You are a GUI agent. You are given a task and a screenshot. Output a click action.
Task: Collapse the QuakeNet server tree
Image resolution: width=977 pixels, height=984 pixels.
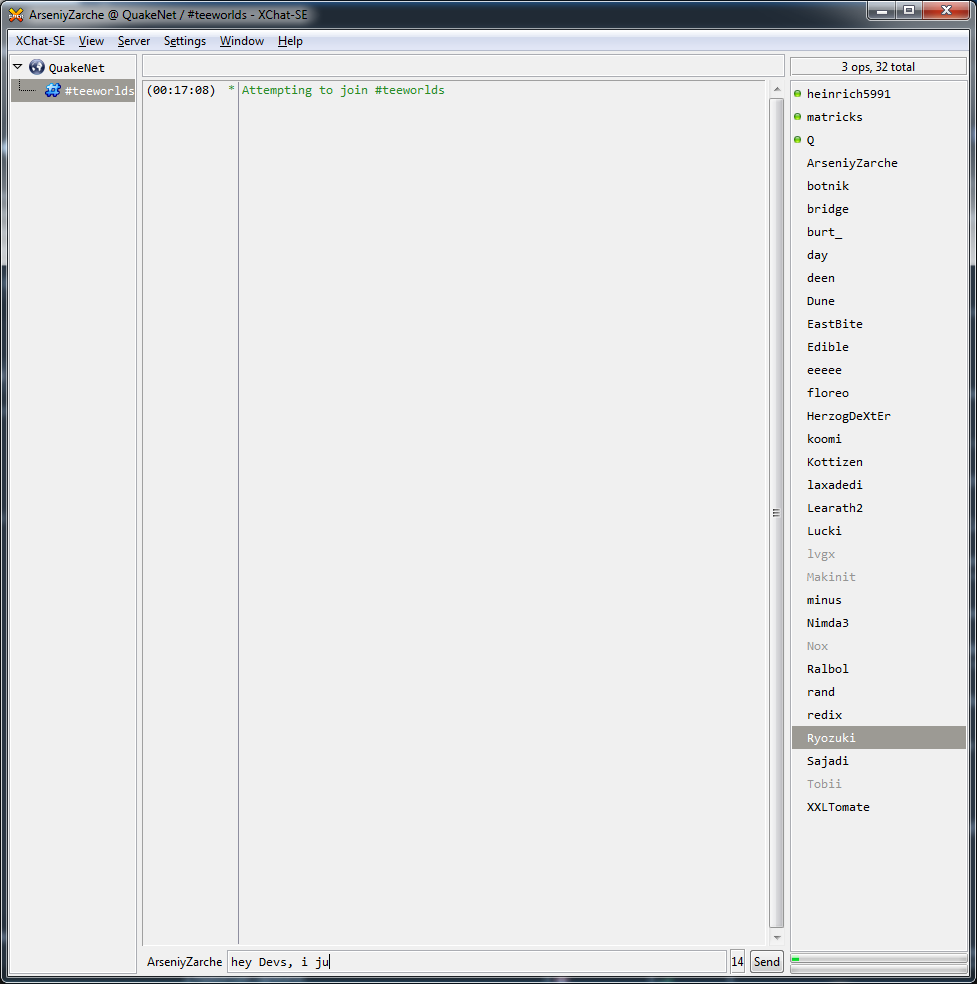click(18, 67)
